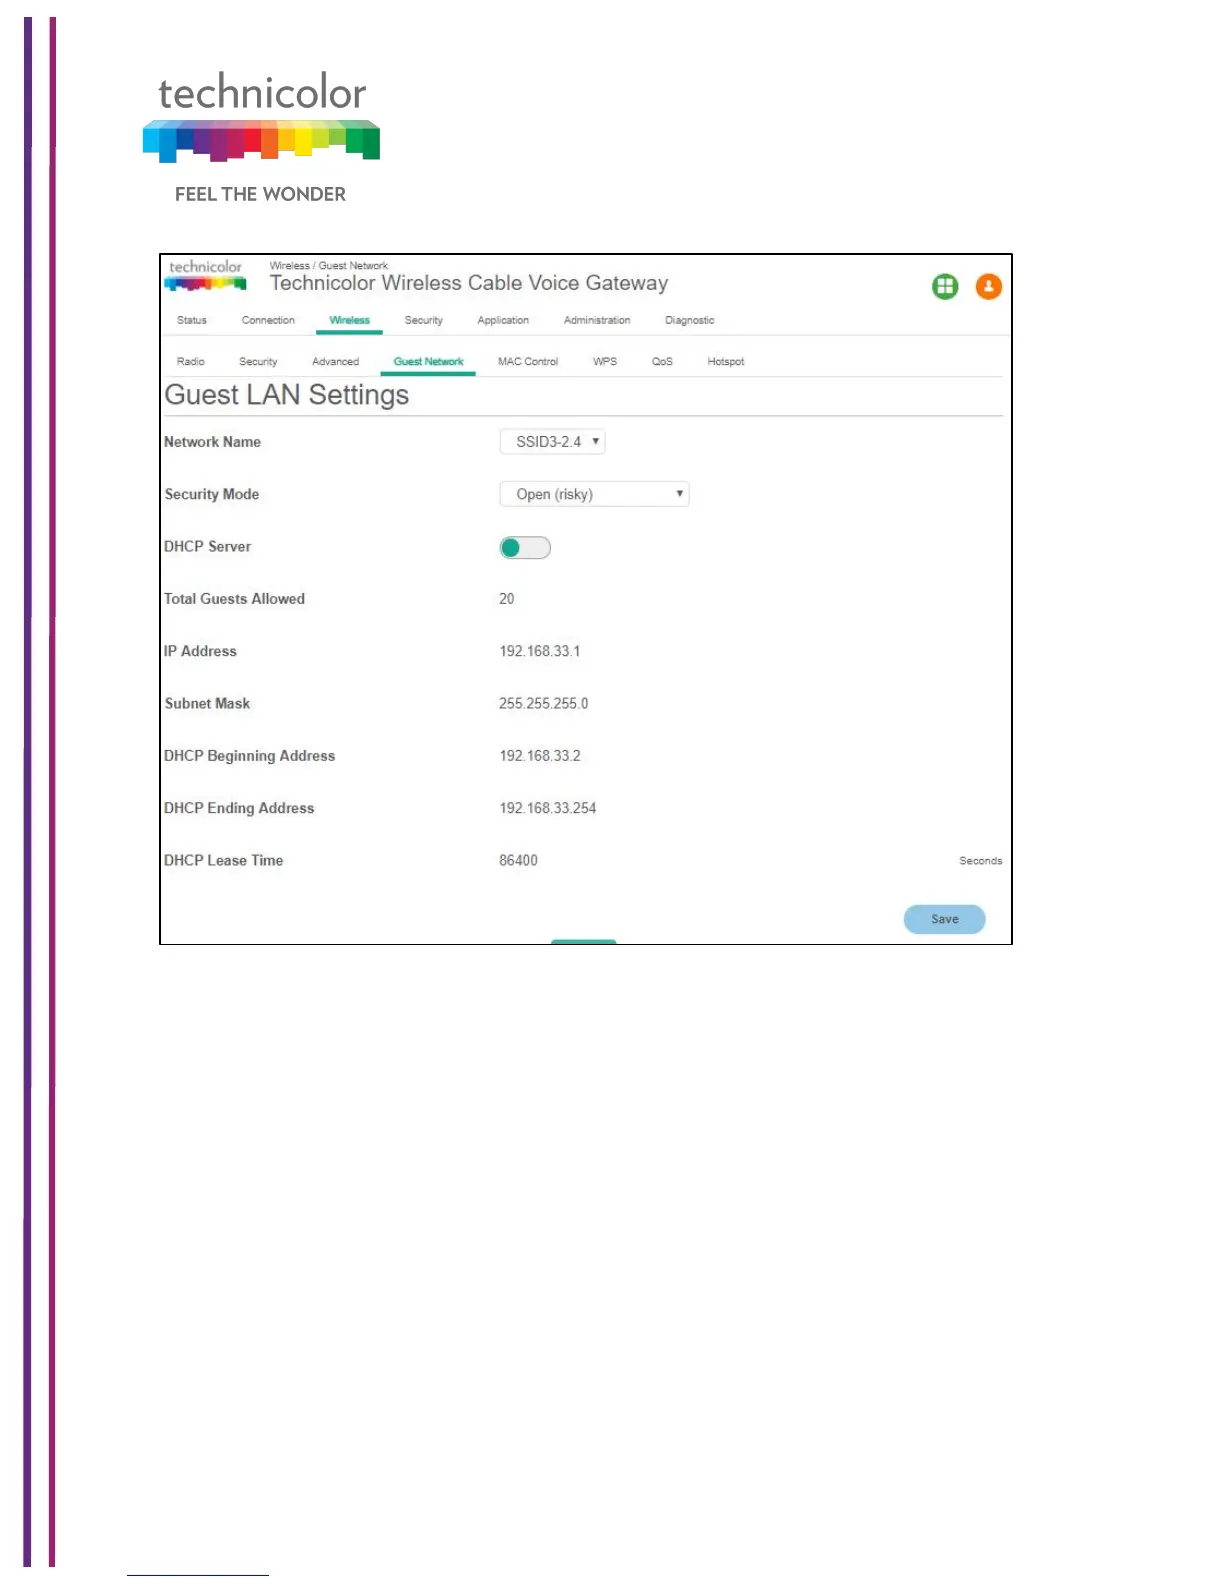Click the Guest LAN Settings heading
1224x1584 pixels.
(287, 395)
